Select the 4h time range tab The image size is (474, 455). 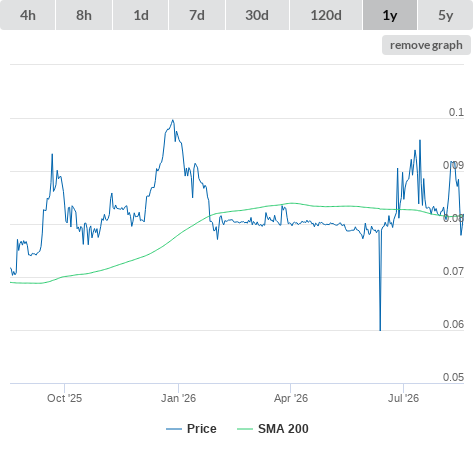[28, 15]
